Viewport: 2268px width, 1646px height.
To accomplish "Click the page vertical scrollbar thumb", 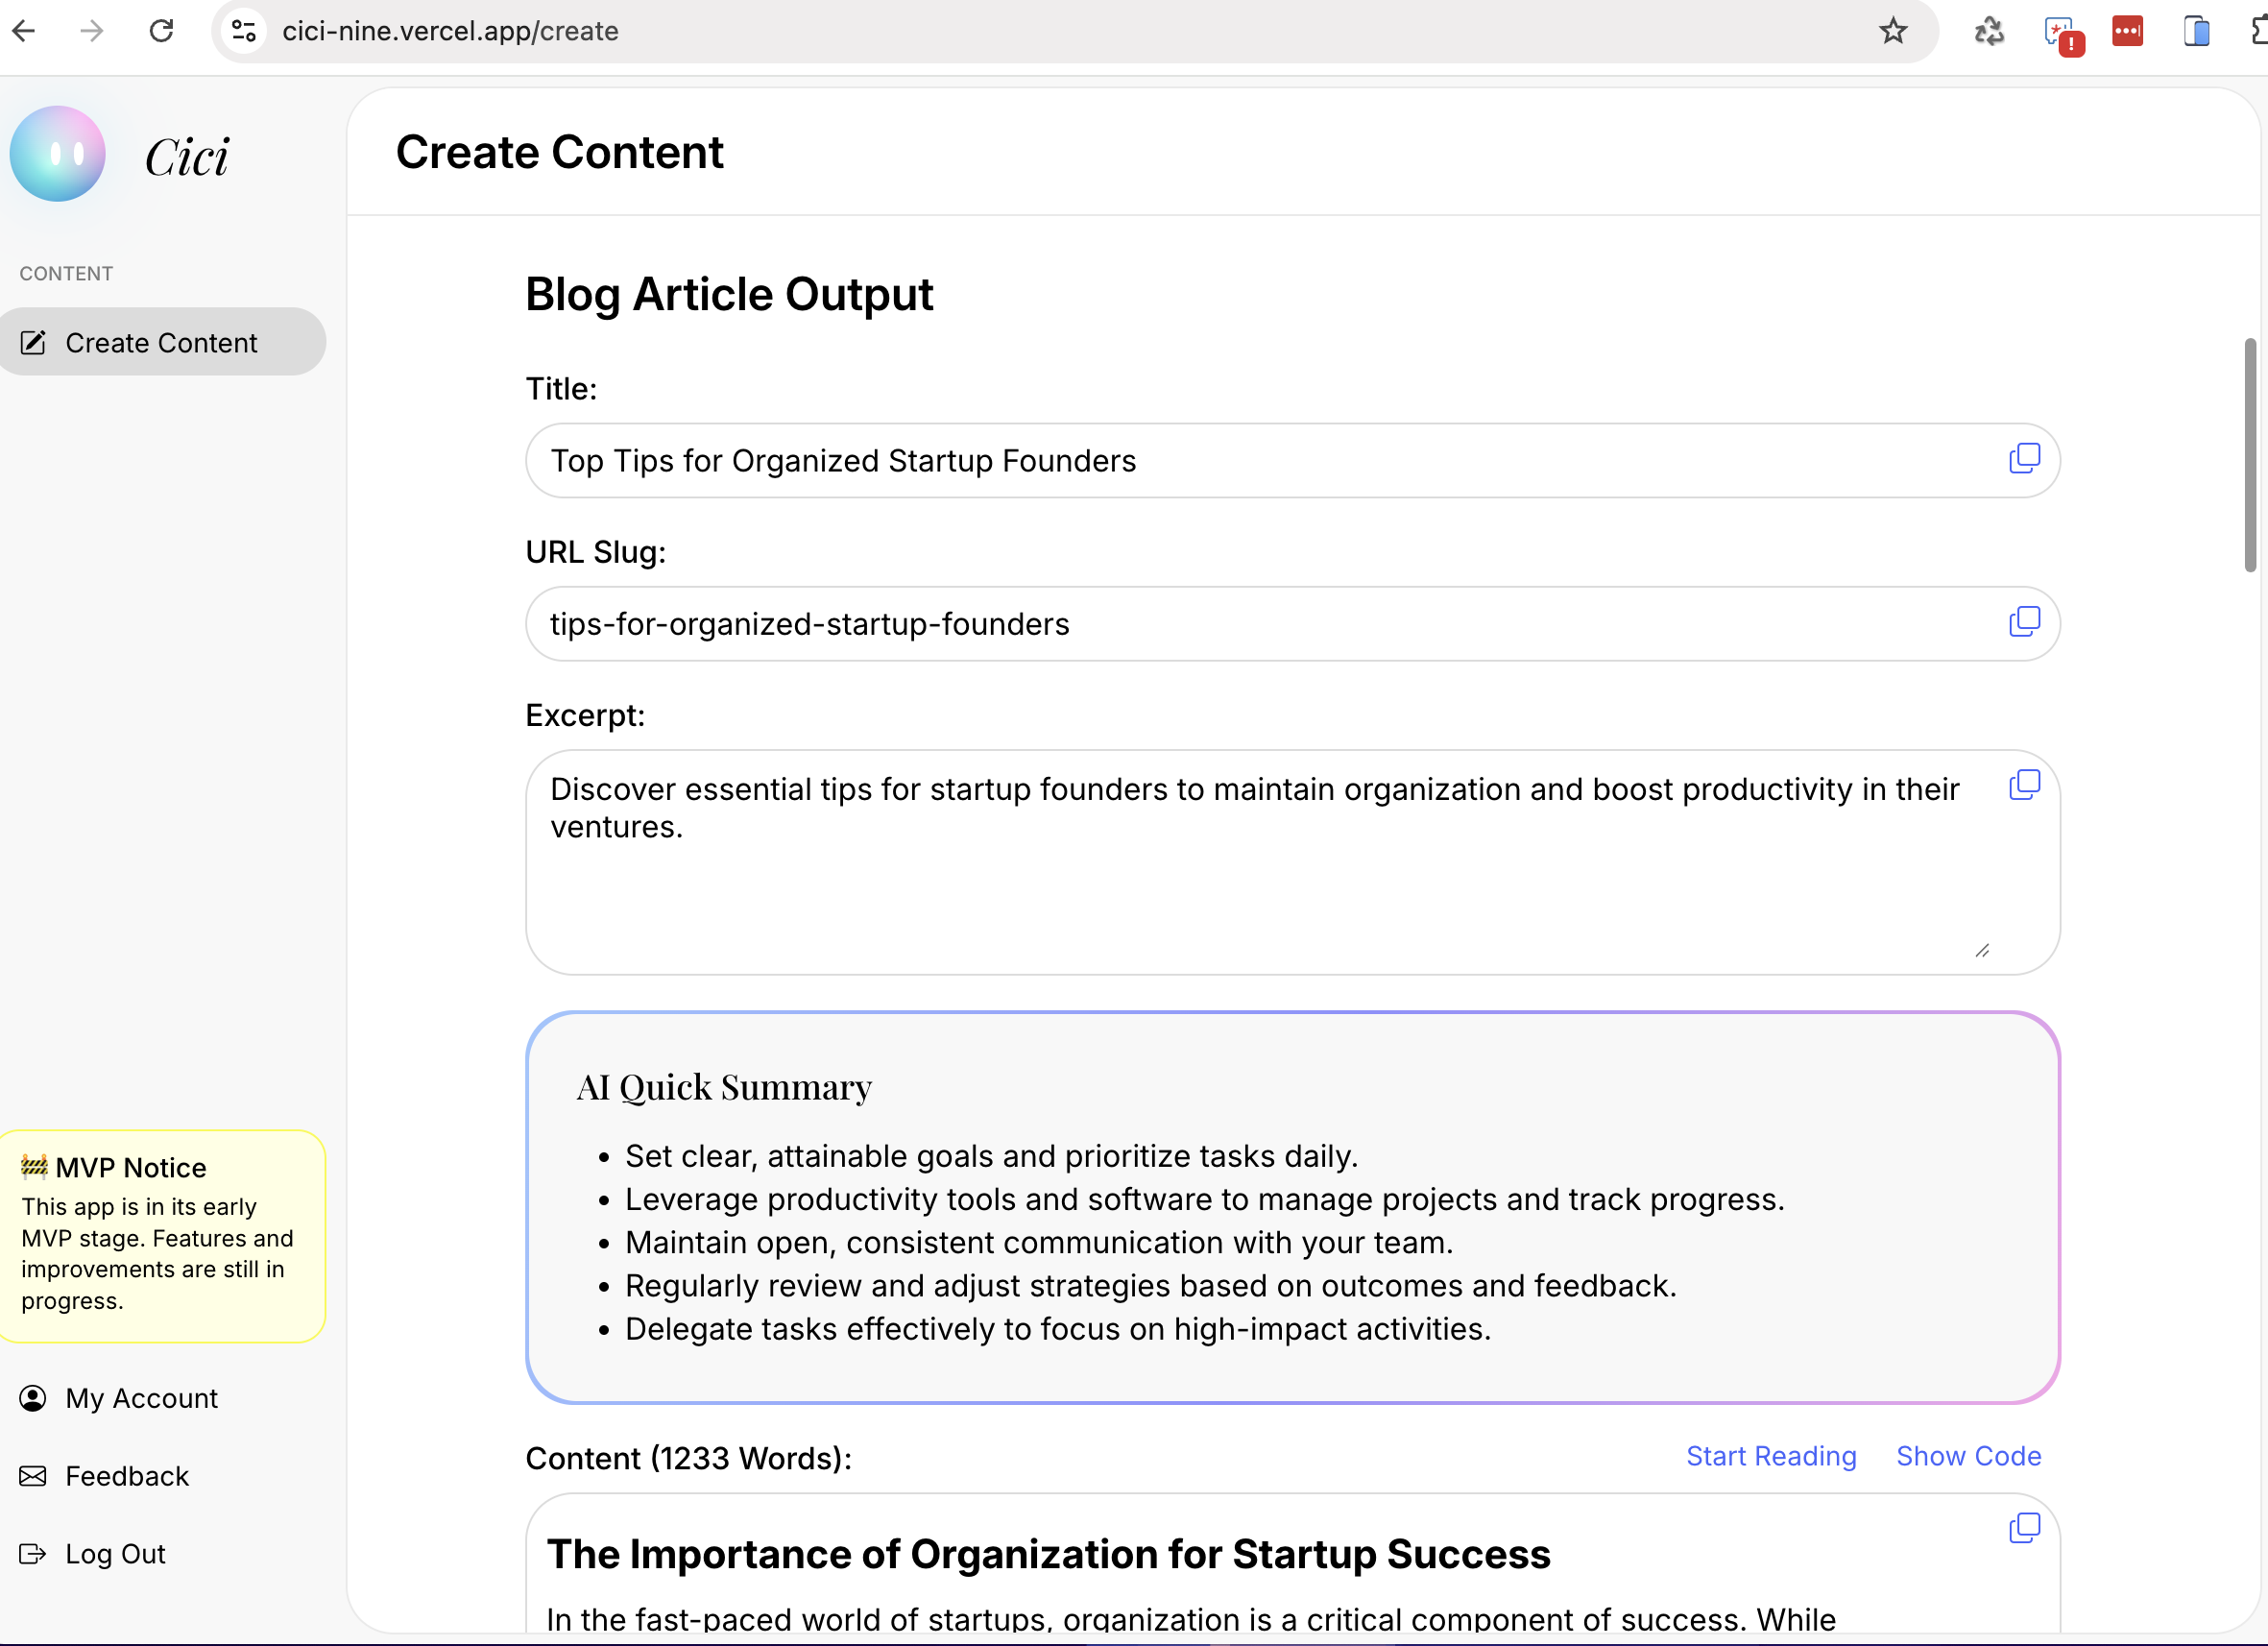I will click(x=2249, y=455).
